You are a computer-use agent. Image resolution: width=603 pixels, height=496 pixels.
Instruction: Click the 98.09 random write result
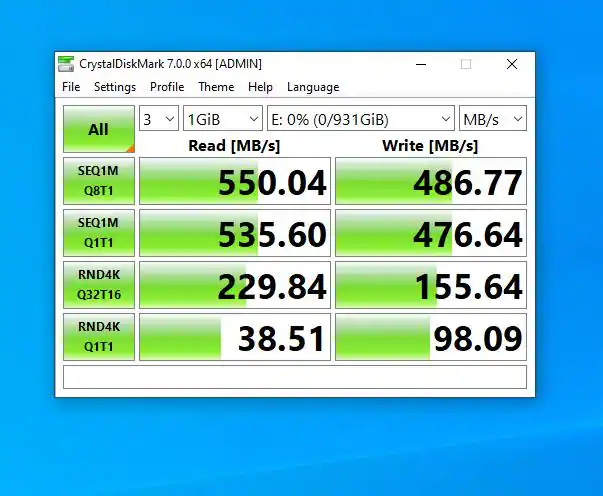tap(430, 338)
